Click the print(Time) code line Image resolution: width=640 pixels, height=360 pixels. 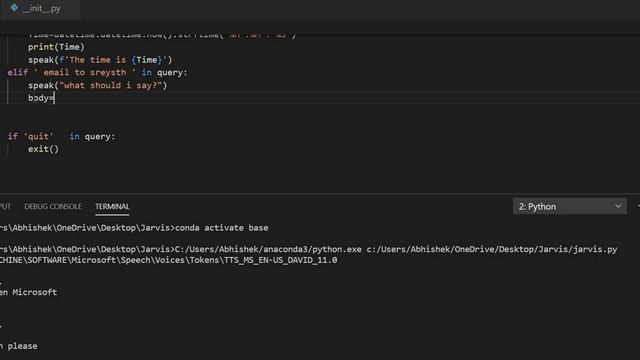coord(56,47)
